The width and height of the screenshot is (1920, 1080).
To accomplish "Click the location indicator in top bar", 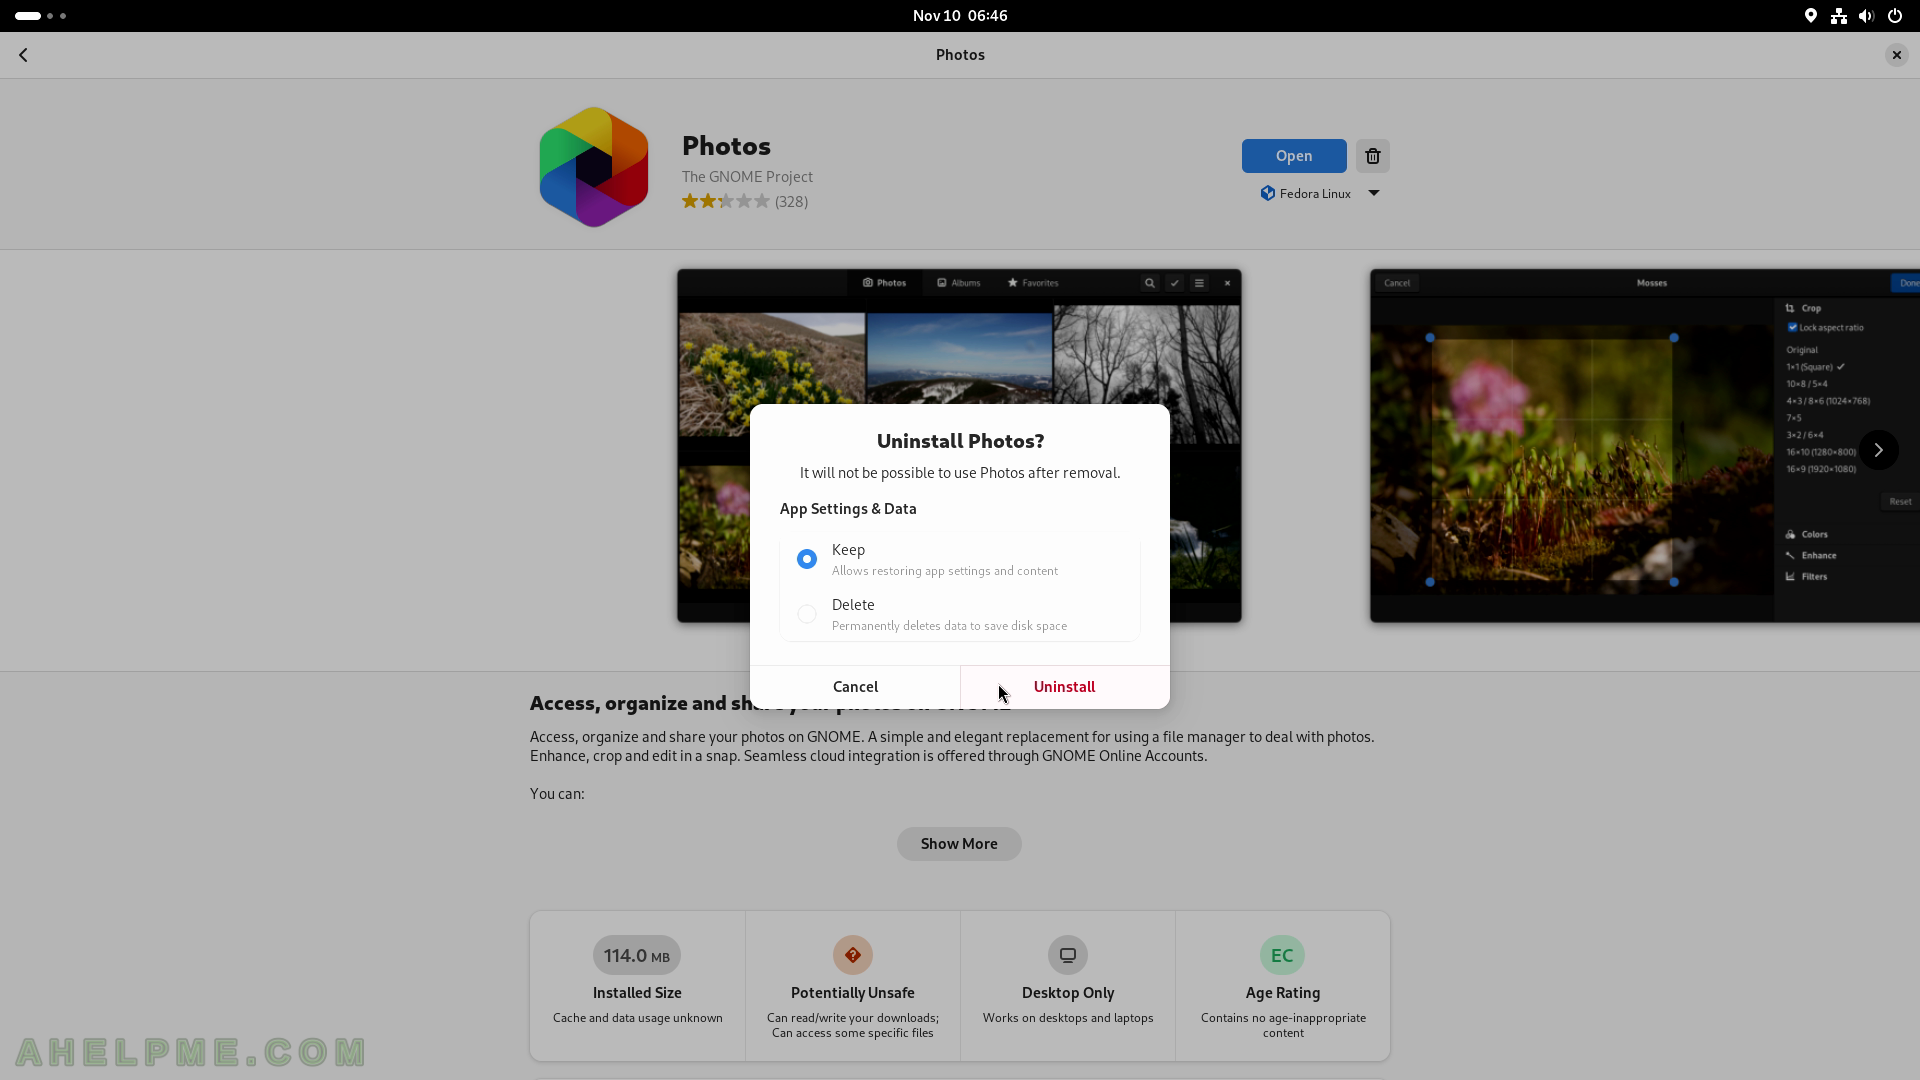I will click(x=1810, y=16).
